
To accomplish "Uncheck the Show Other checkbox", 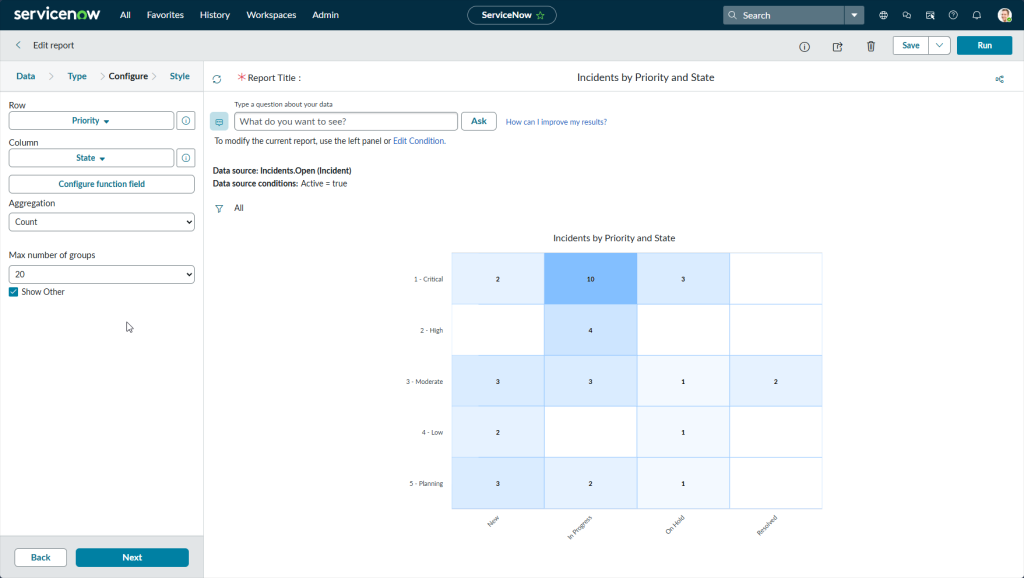I will [x=14, y=292].
